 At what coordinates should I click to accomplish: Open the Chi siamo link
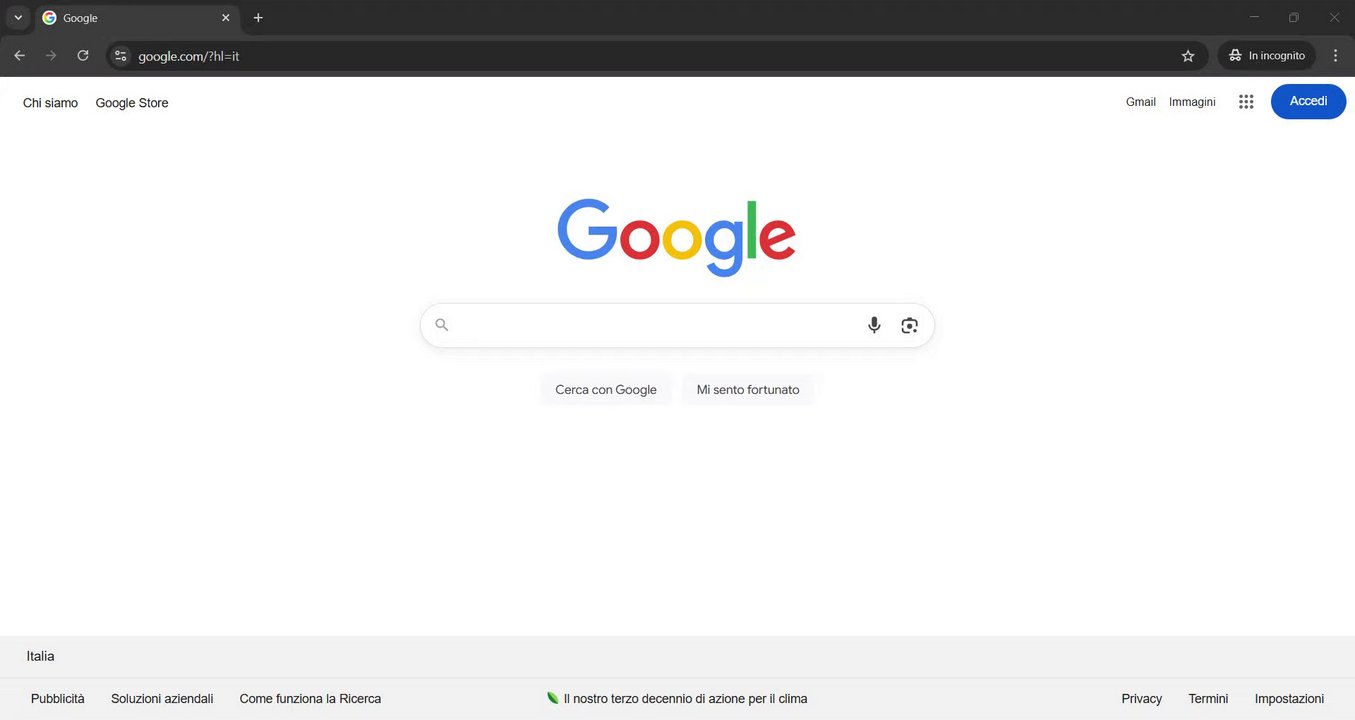coord(50,103)
